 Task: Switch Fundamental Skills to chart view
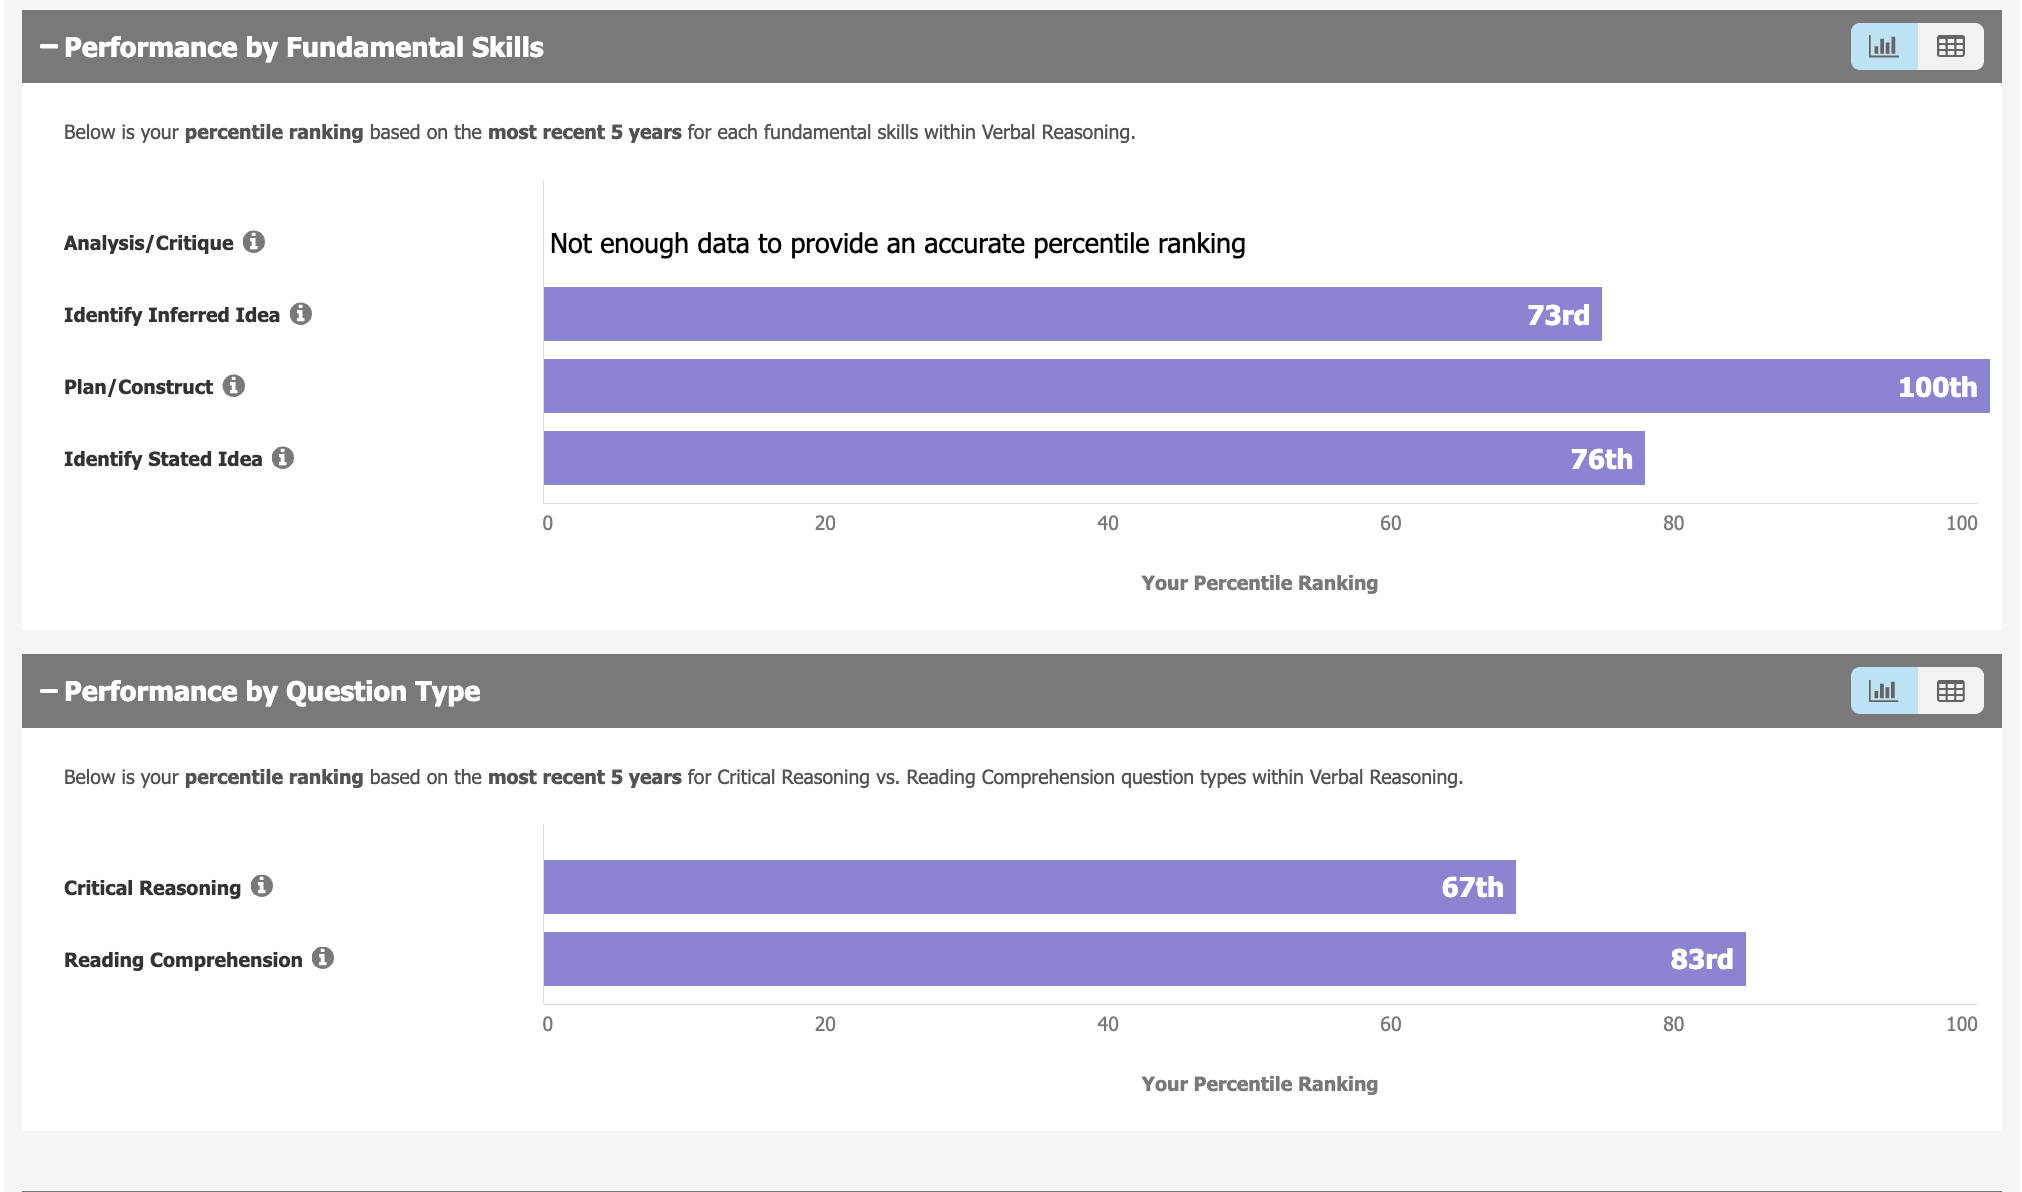coord(1884,47)
